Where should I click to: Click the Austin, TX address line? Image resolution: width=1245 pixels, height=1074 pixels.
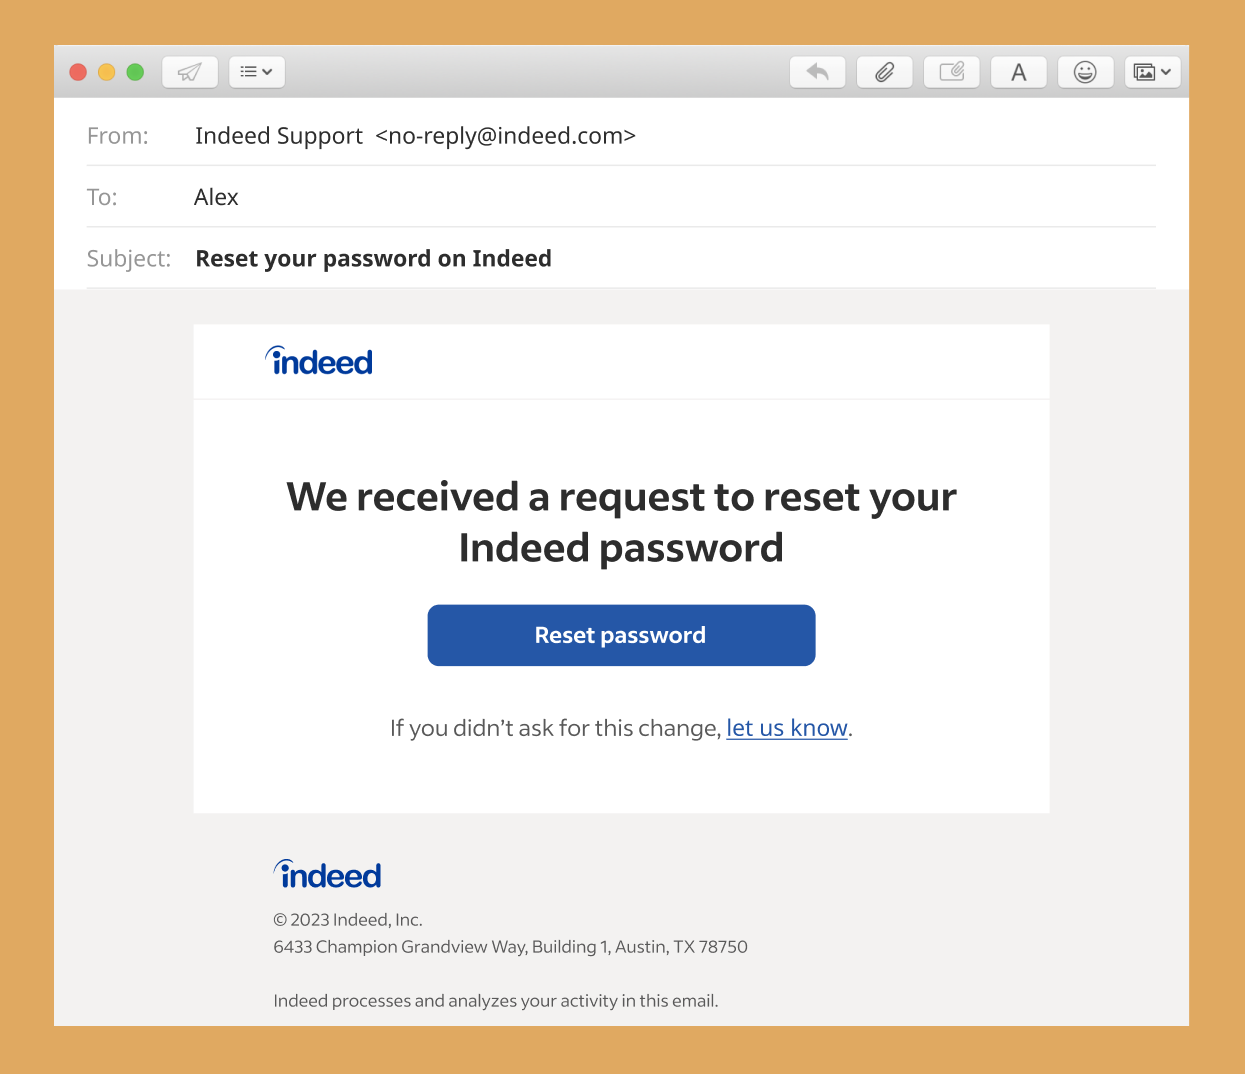point(510,947)
